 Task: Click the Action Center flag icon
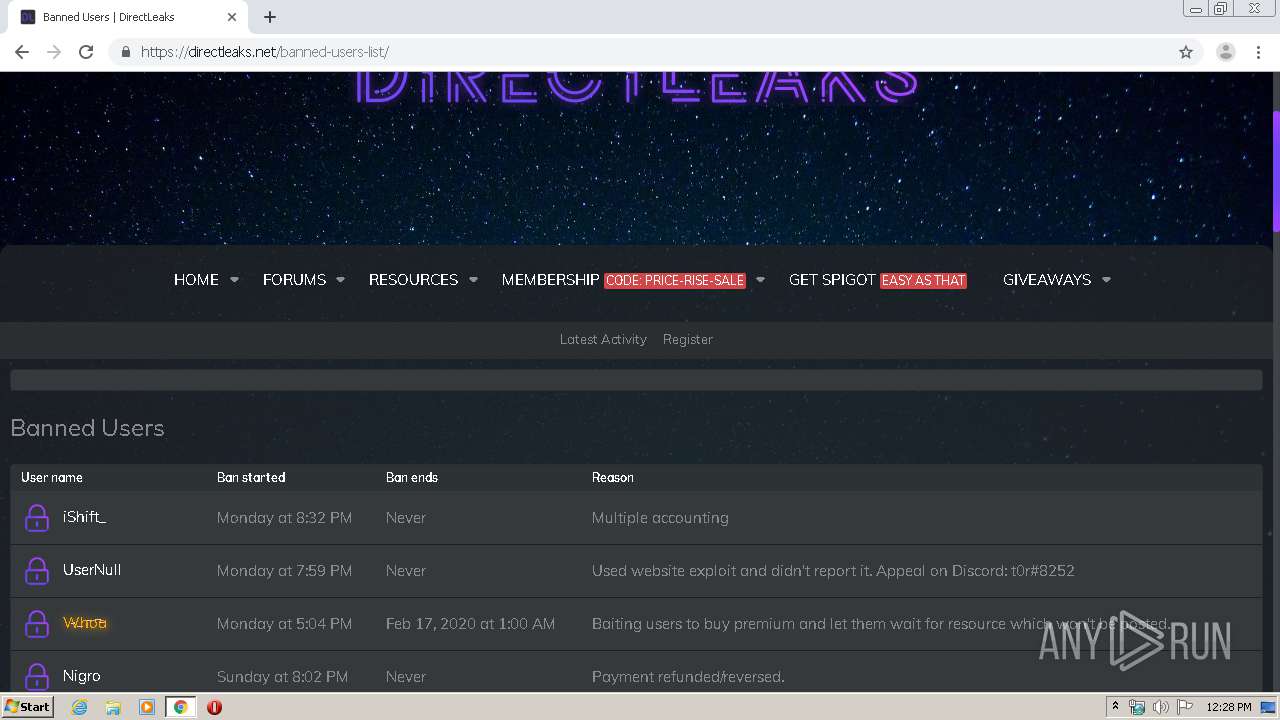coord(1184,707)
